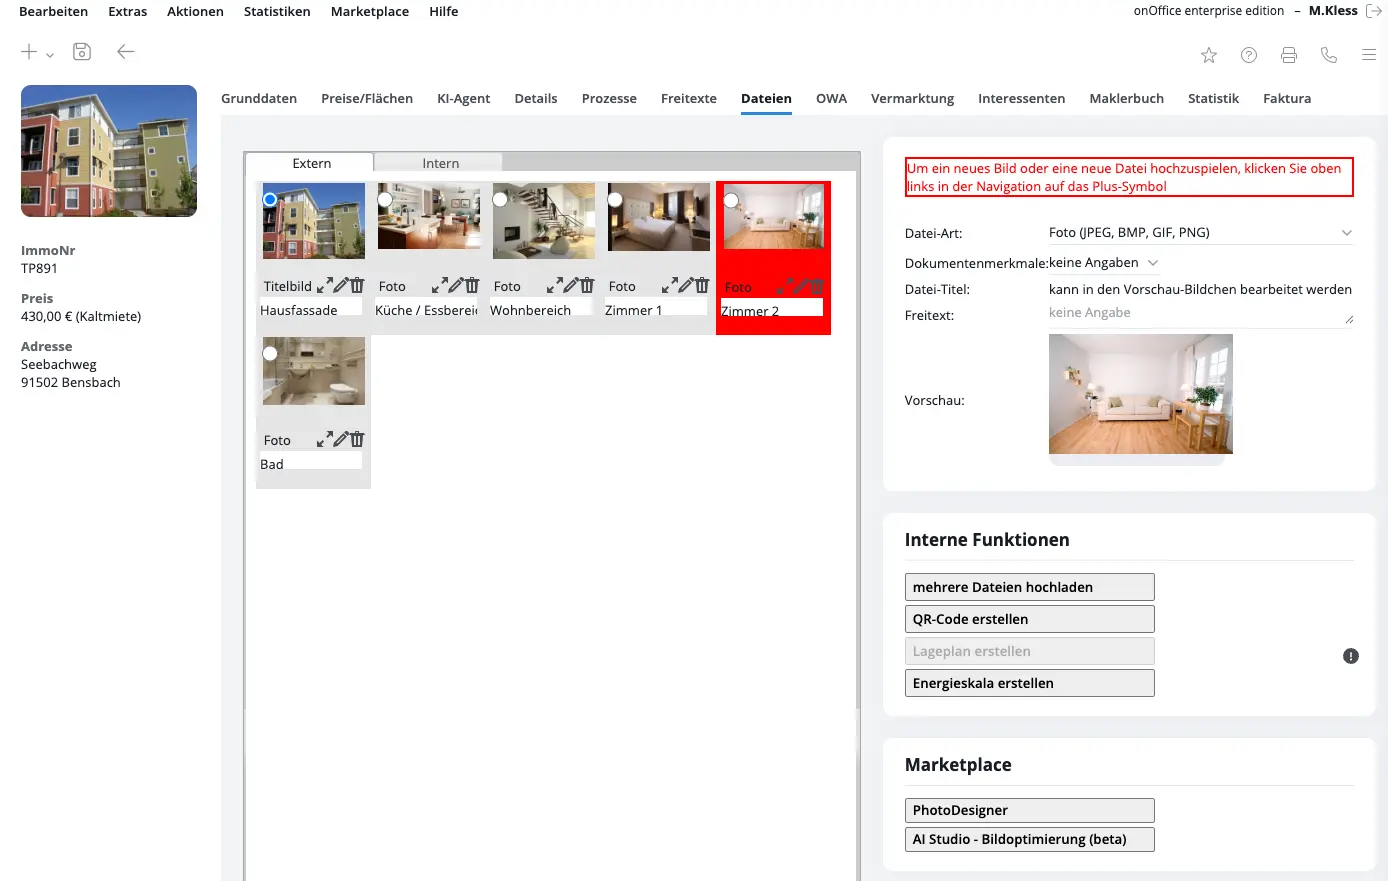Select the Hausfassade radio button
The width and height of the screenshot is (1388, 881).
pyautogui.click(x=269, y=199)
